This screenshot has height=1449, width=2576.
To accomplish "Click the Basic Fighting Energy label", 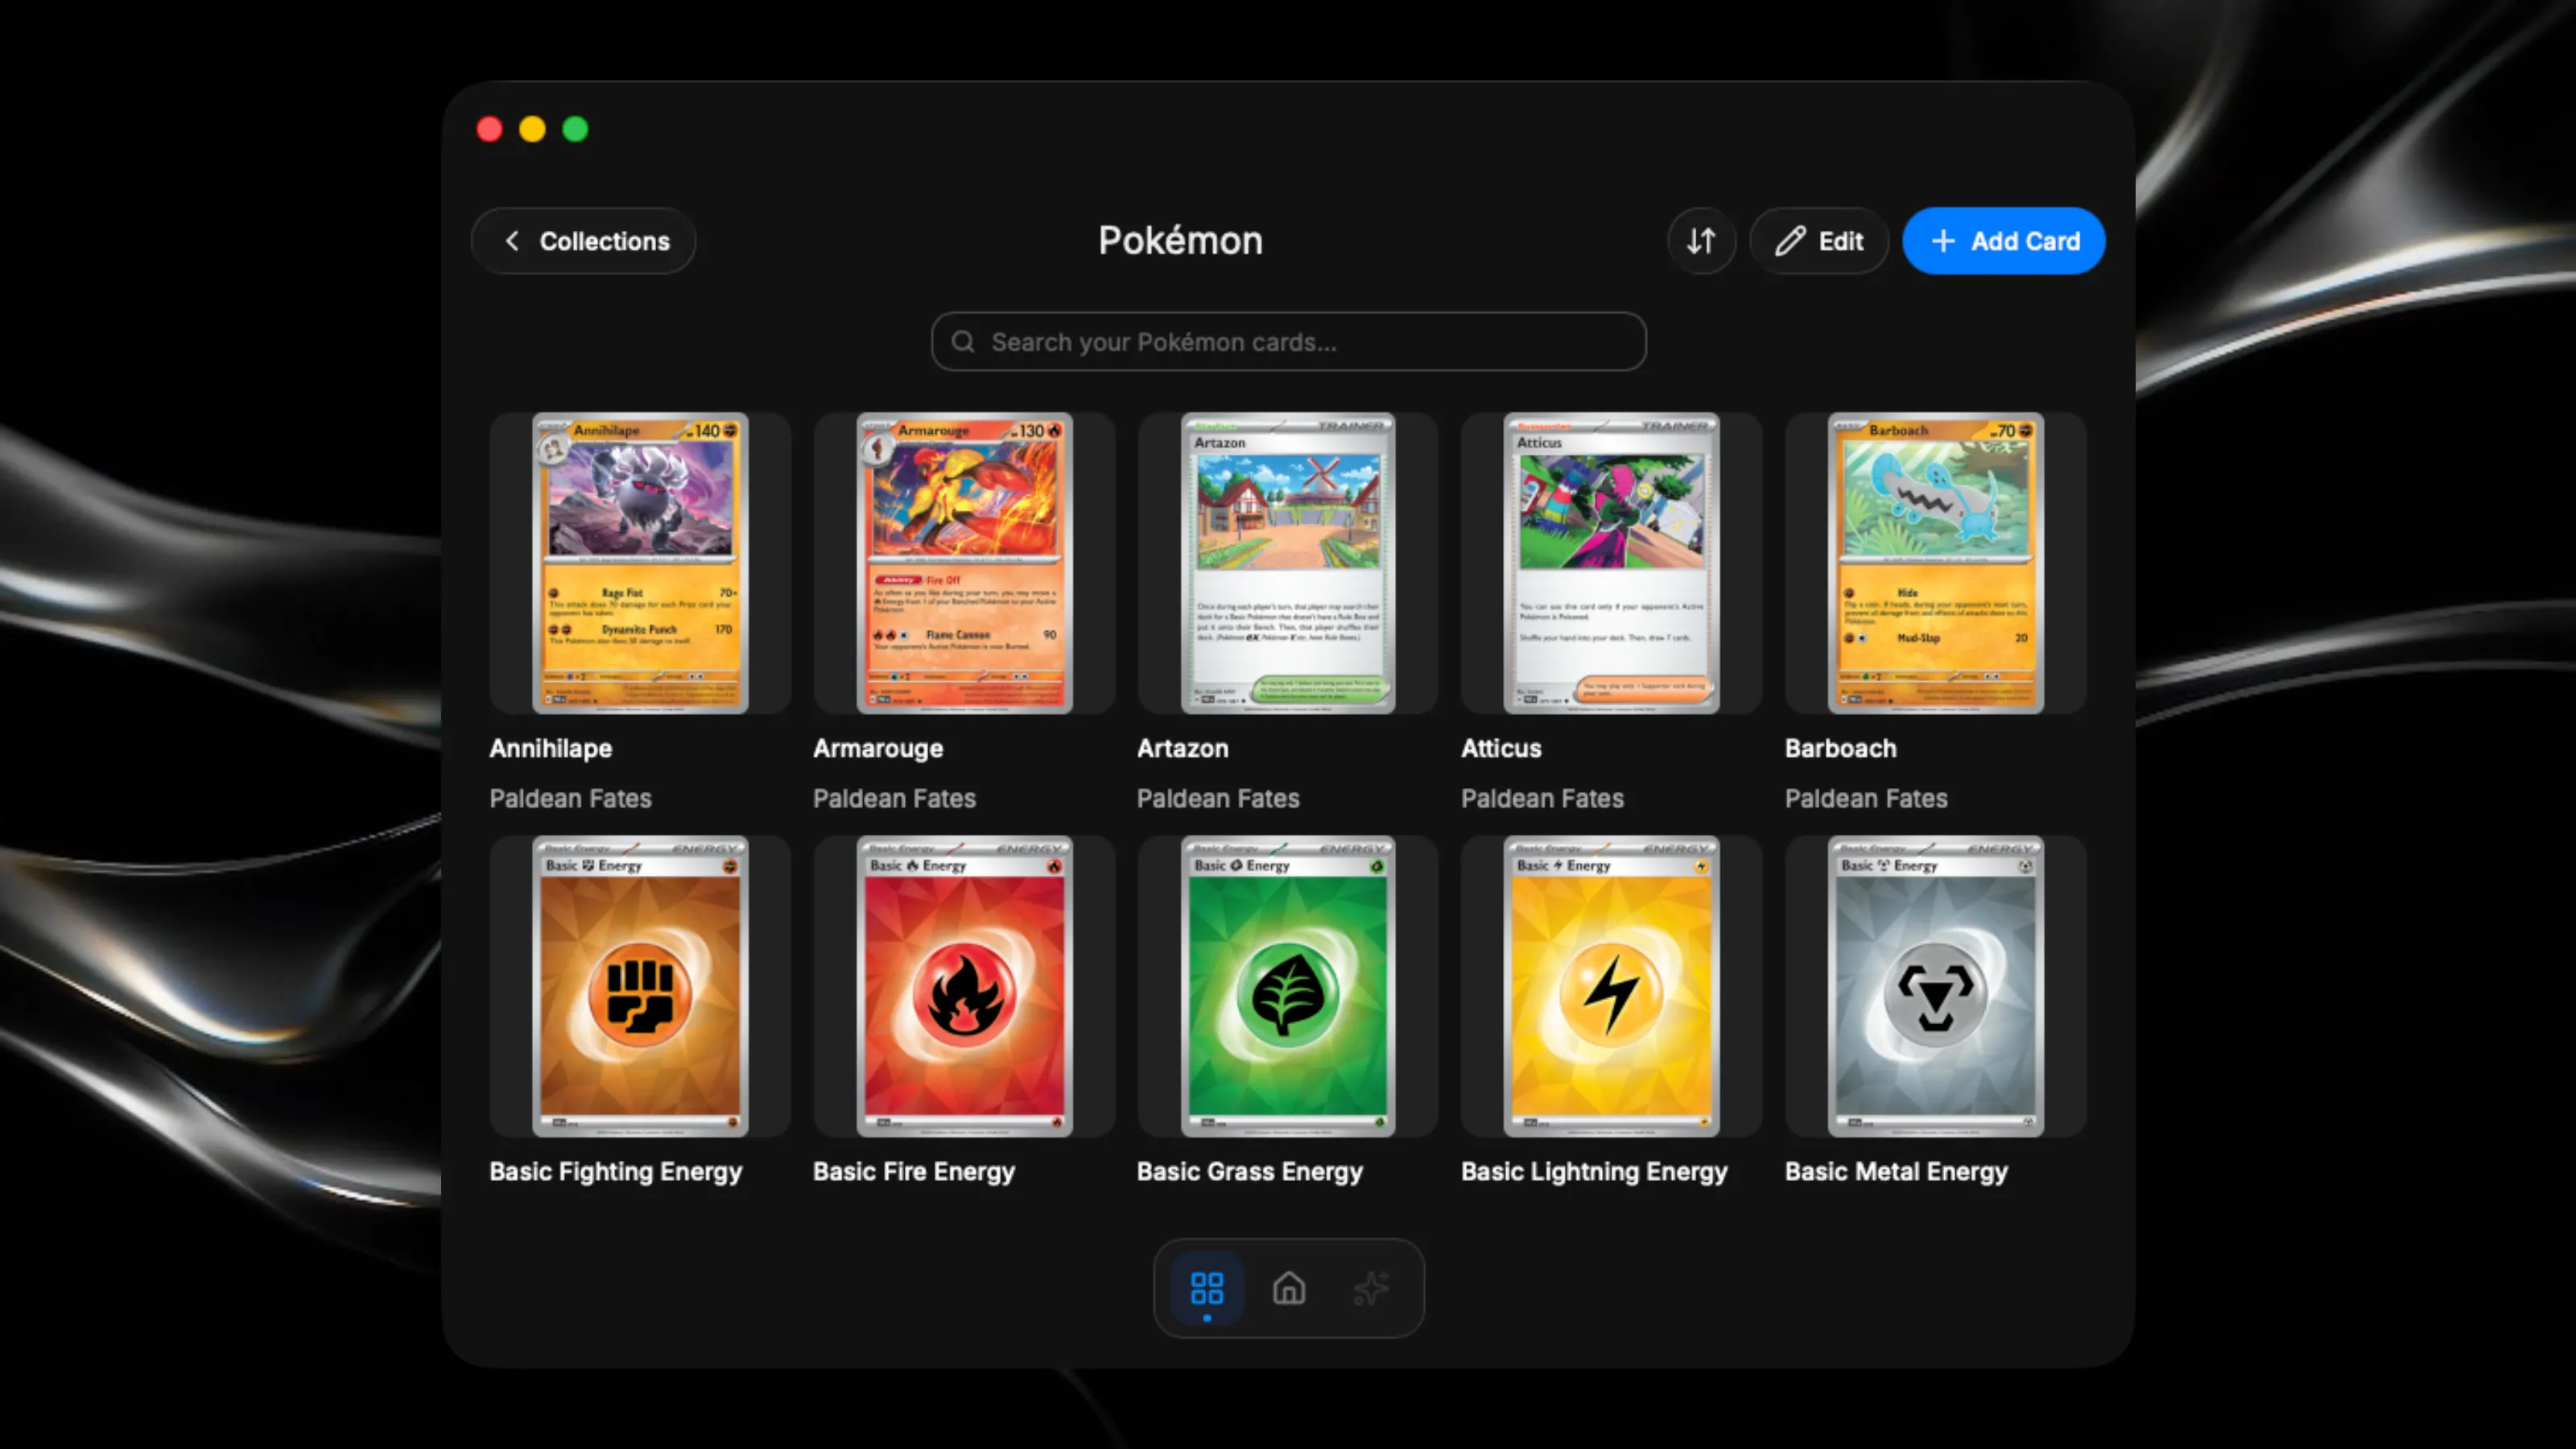I will [x=615, y=1171].
